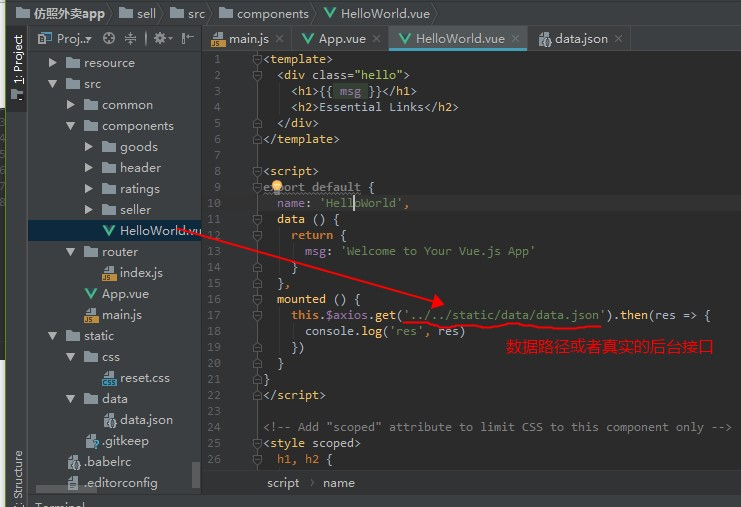The image size is (741, 507).
Task: Close the HelloWorld.vue tab
Action: [x=515, y=39]
